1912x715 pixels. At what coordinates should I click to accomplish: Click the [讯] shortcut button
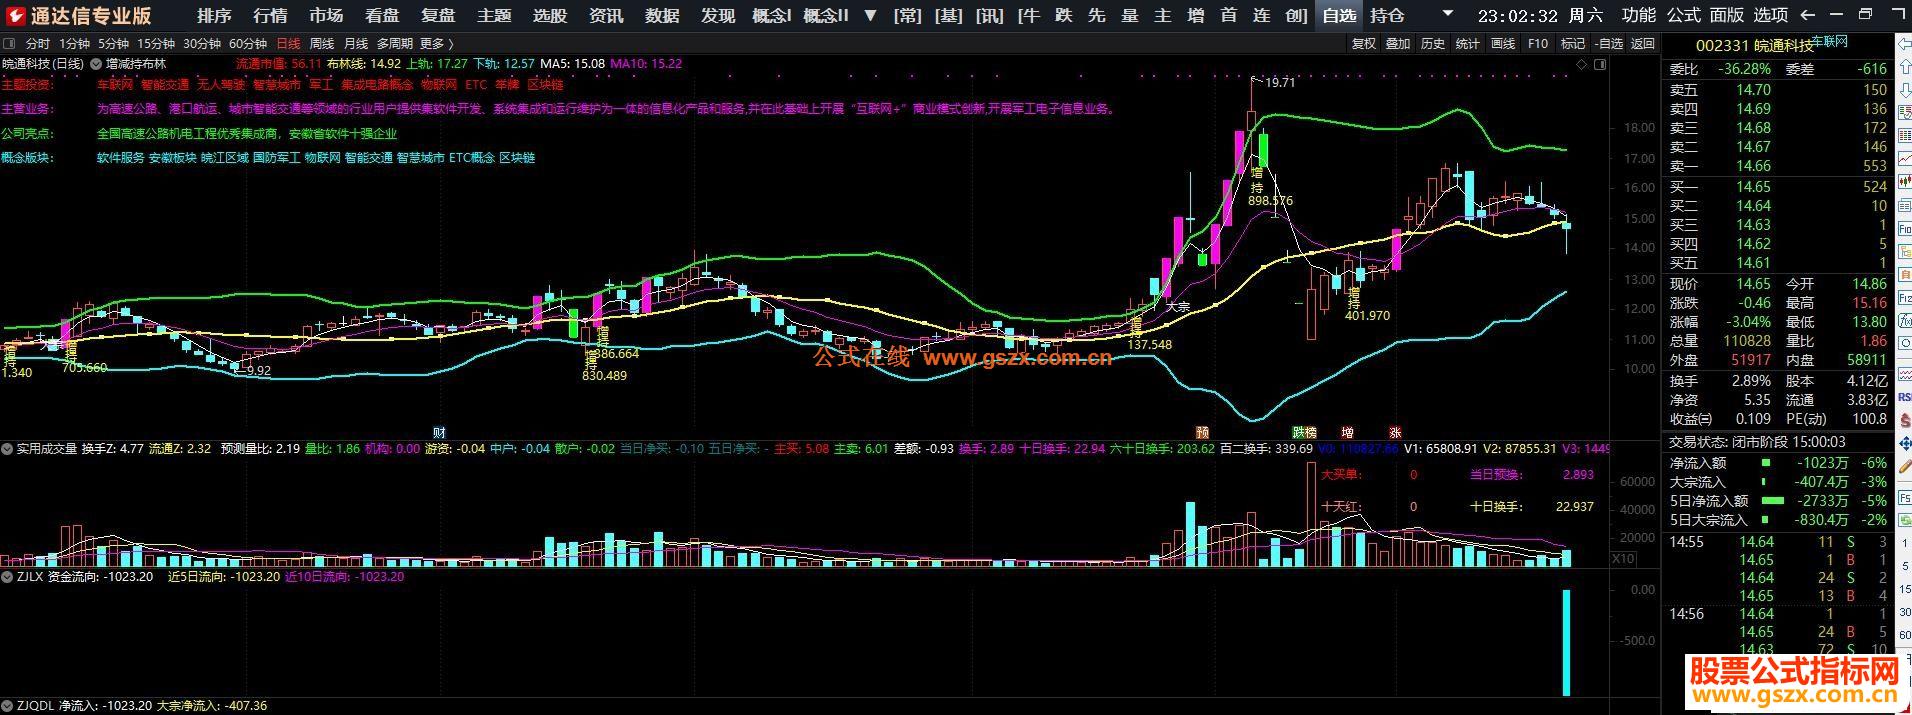(x=989, y=16)
